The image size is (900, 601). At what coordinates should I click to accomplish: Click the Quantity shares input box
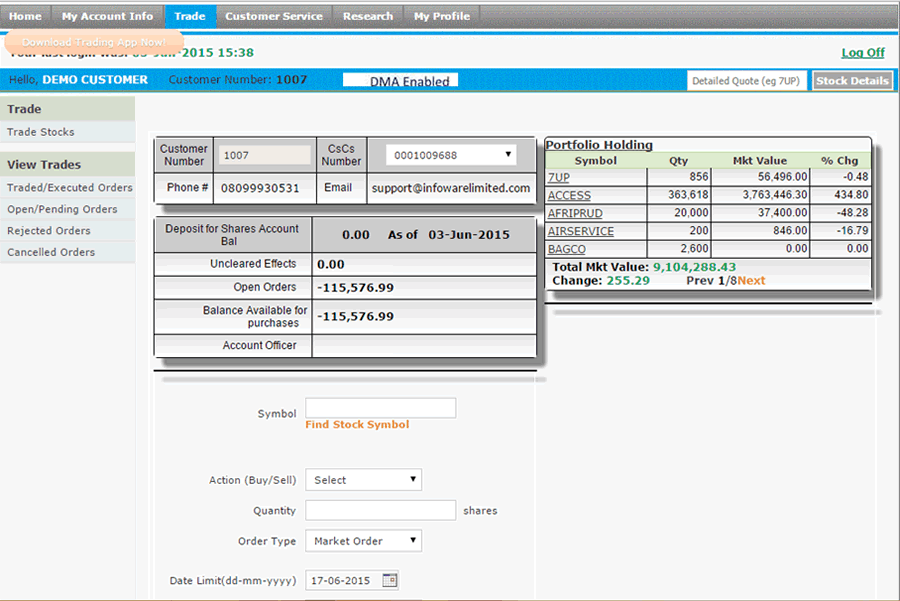click(380, 510)
